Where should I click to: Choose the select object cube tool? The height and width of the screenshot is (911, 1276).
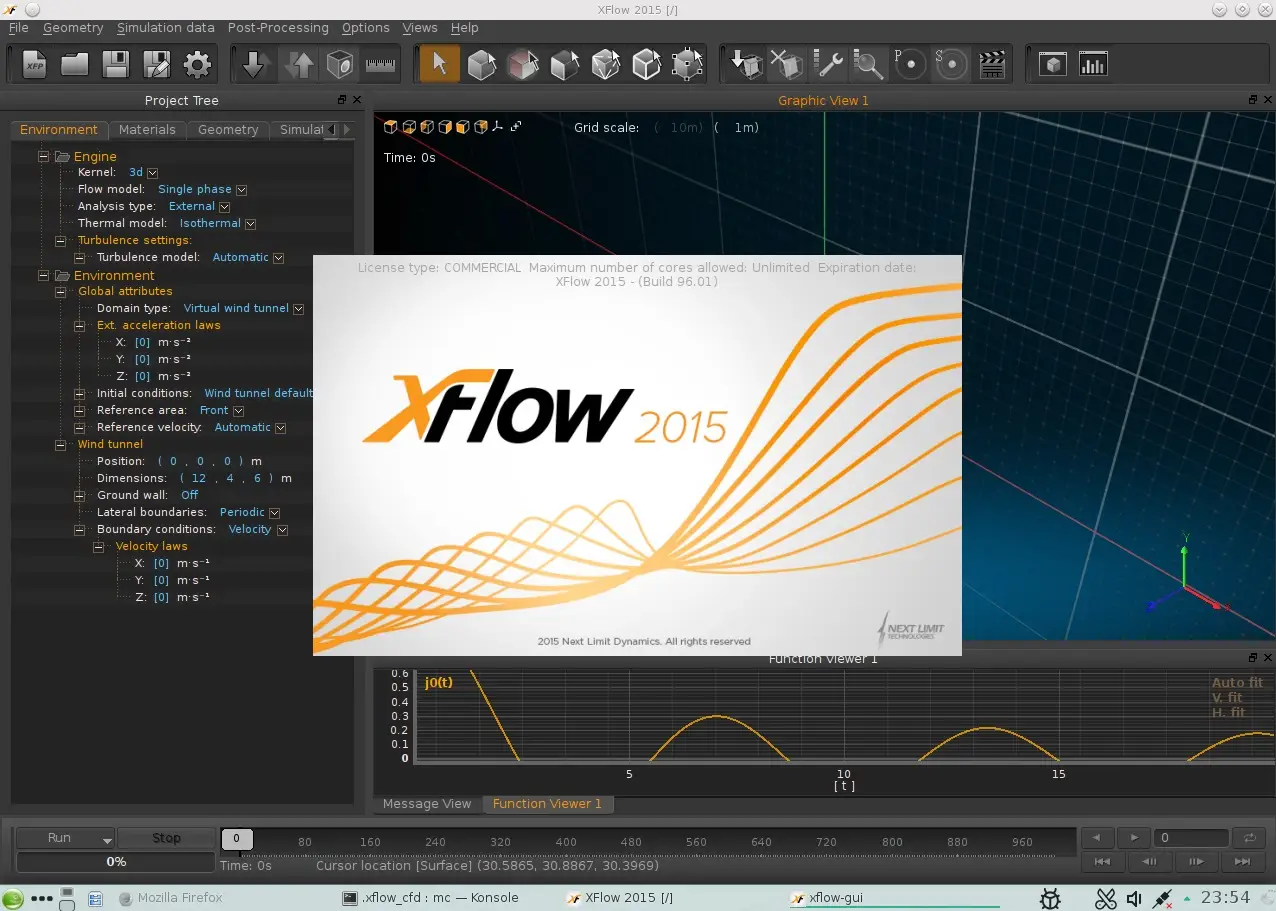(482, 65)
